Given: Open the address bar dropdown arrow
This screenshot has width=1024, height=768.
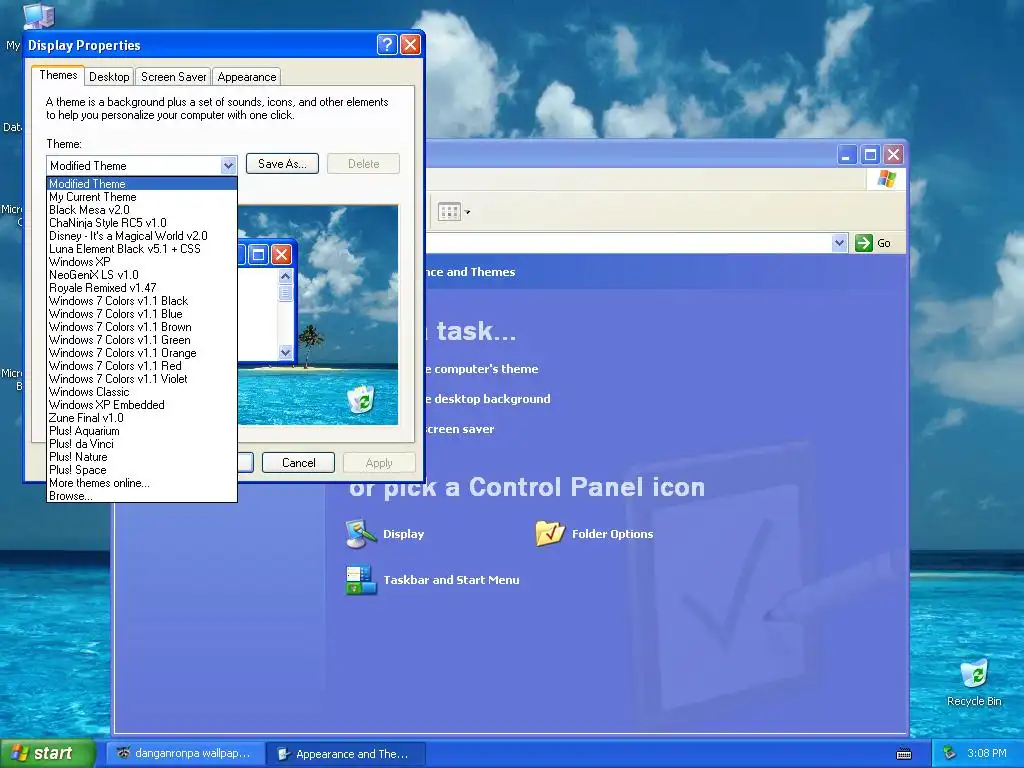Looking at the screenshot, I should pyautogui.click(x=839, y=243).
